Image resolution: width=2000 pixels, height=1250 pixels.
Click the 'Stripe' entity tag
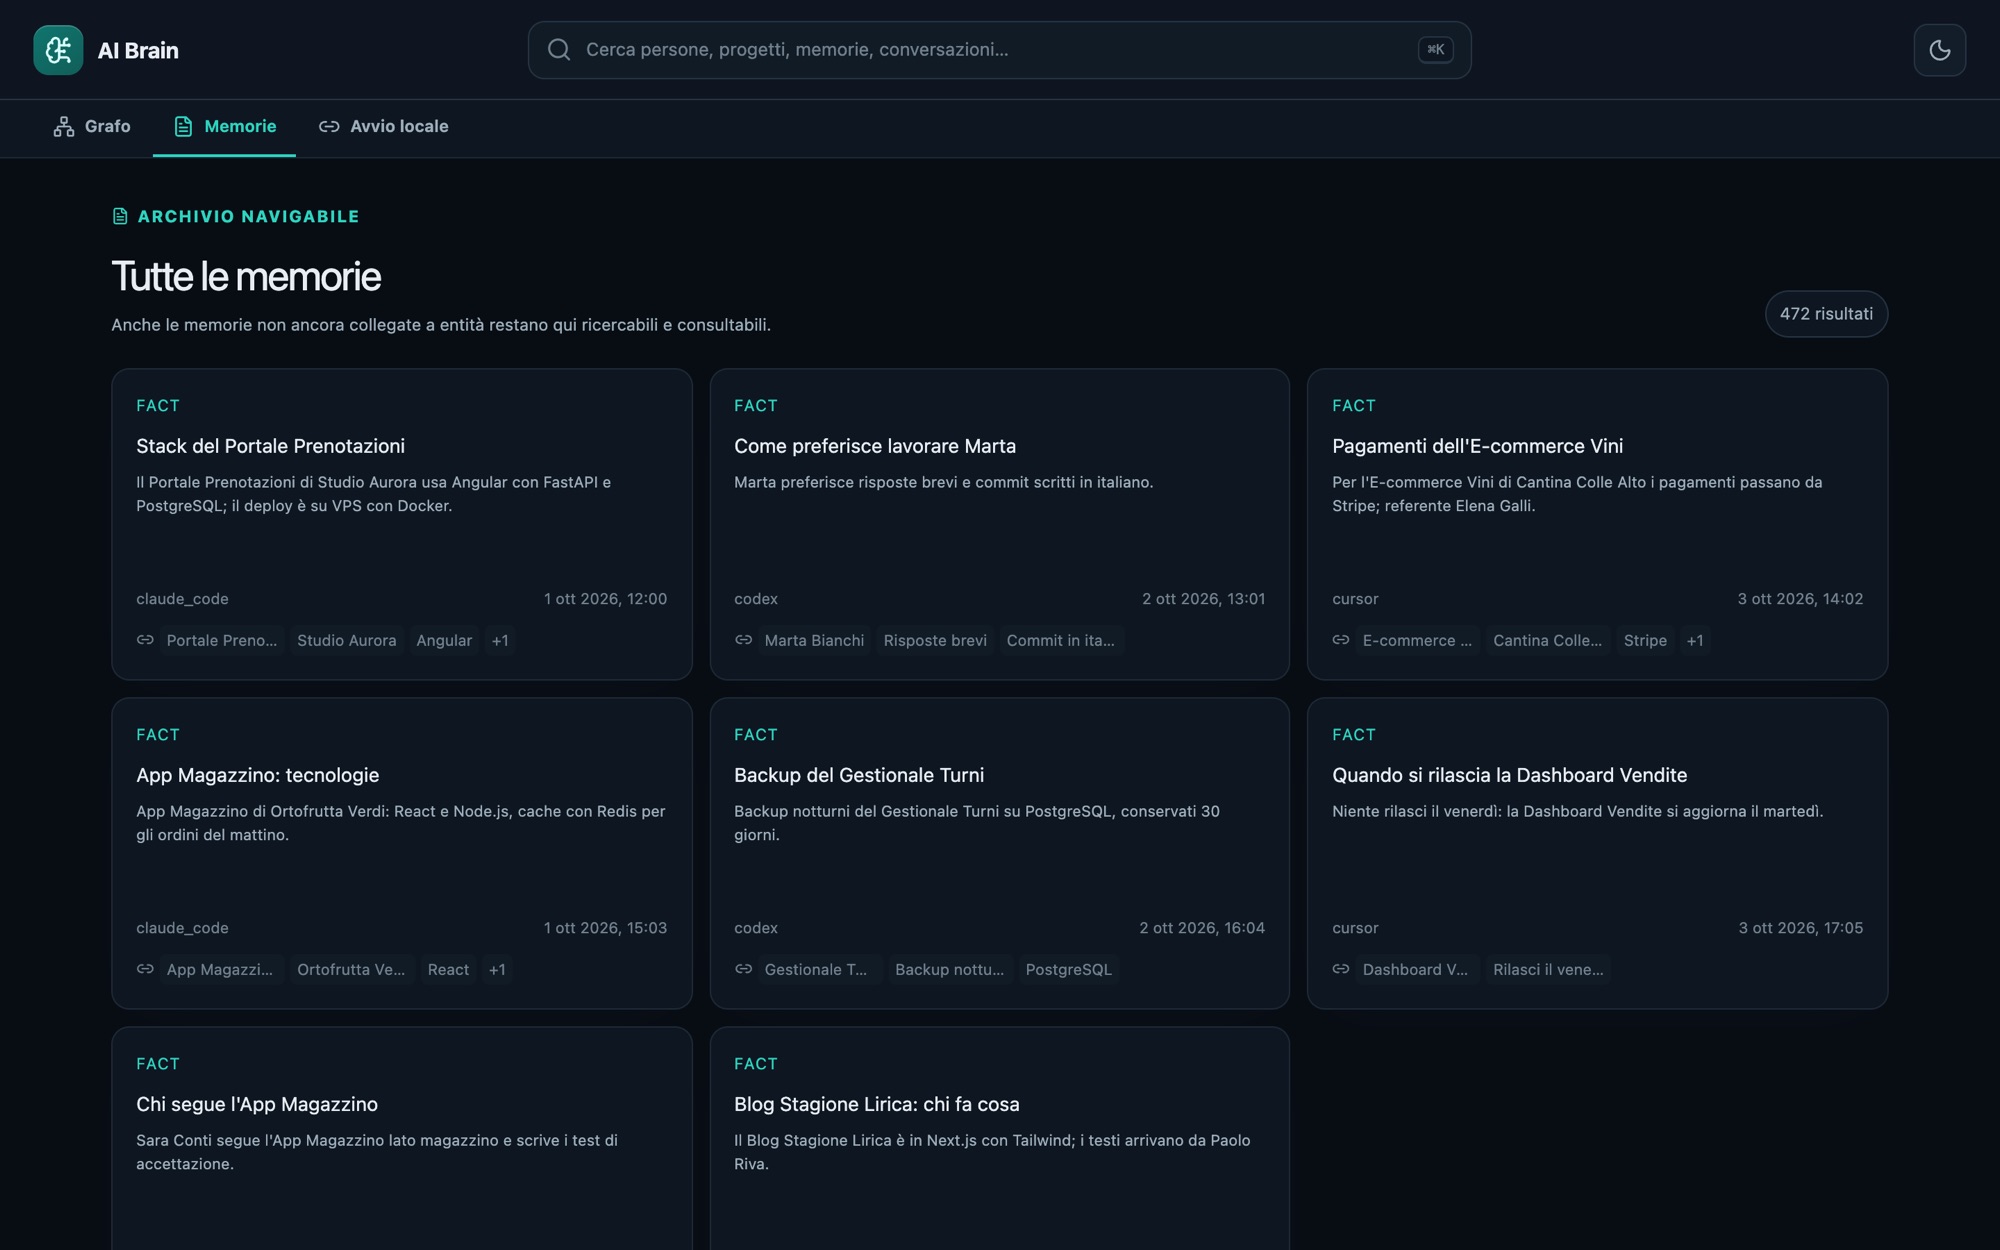1645,641
